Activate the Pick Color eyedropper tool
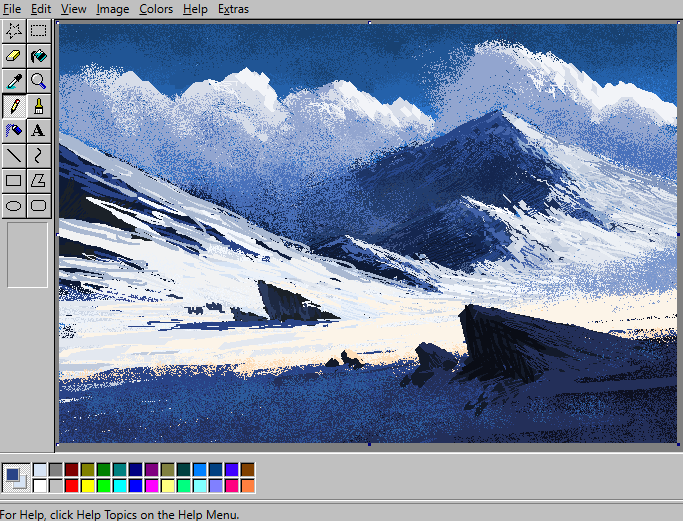 tap(14, 81)
